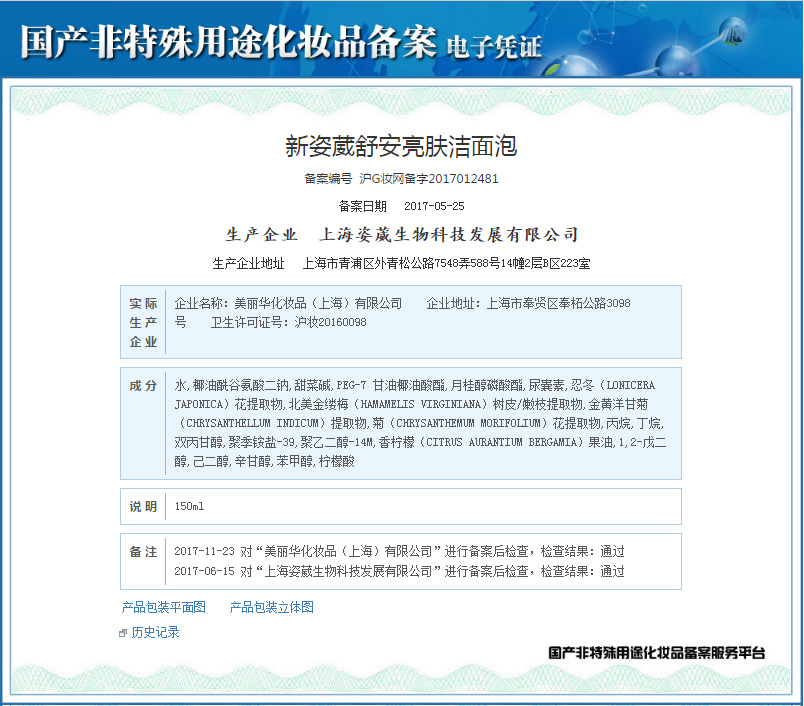Click the filing date 2017-05-25
The image size is (804, 706).
434,206
